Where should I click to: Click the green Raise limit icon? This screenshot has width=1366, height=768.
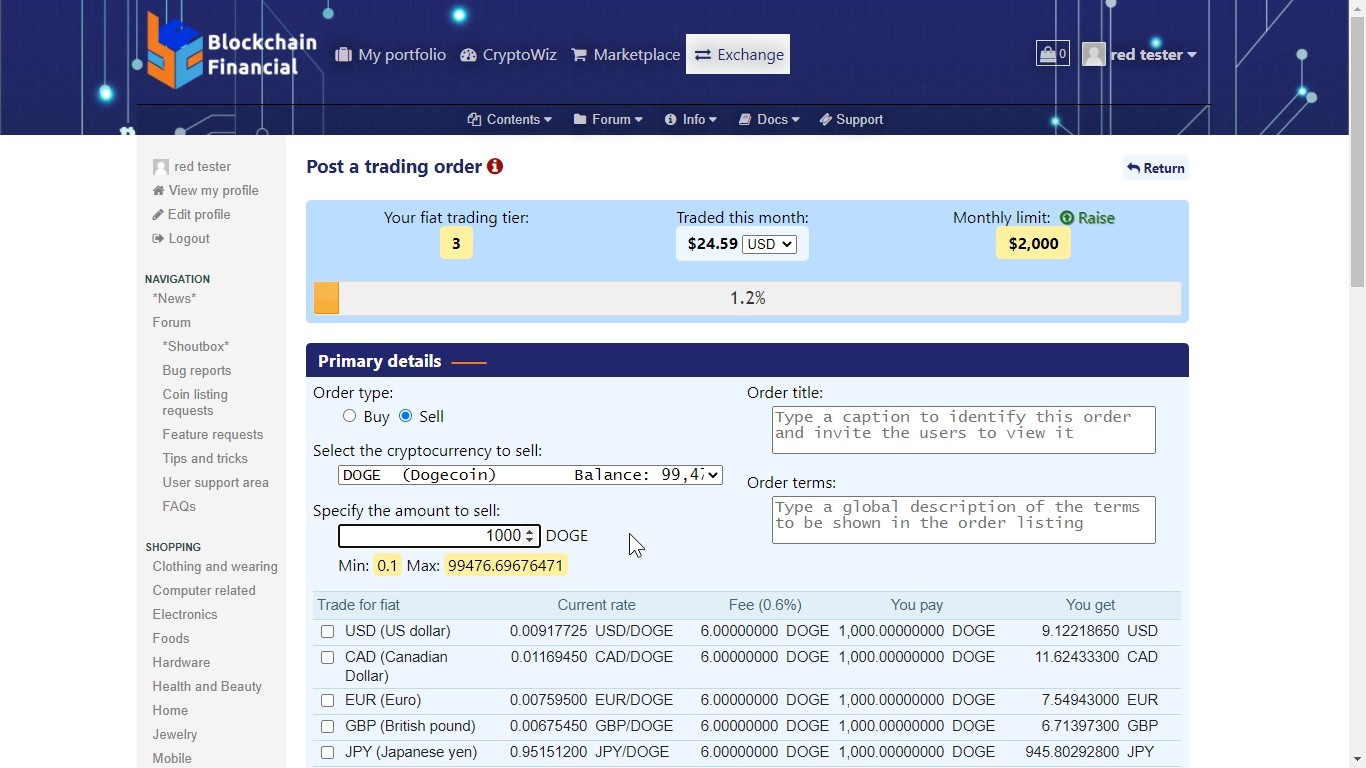pyautogui.click(x=1067, y=218)
